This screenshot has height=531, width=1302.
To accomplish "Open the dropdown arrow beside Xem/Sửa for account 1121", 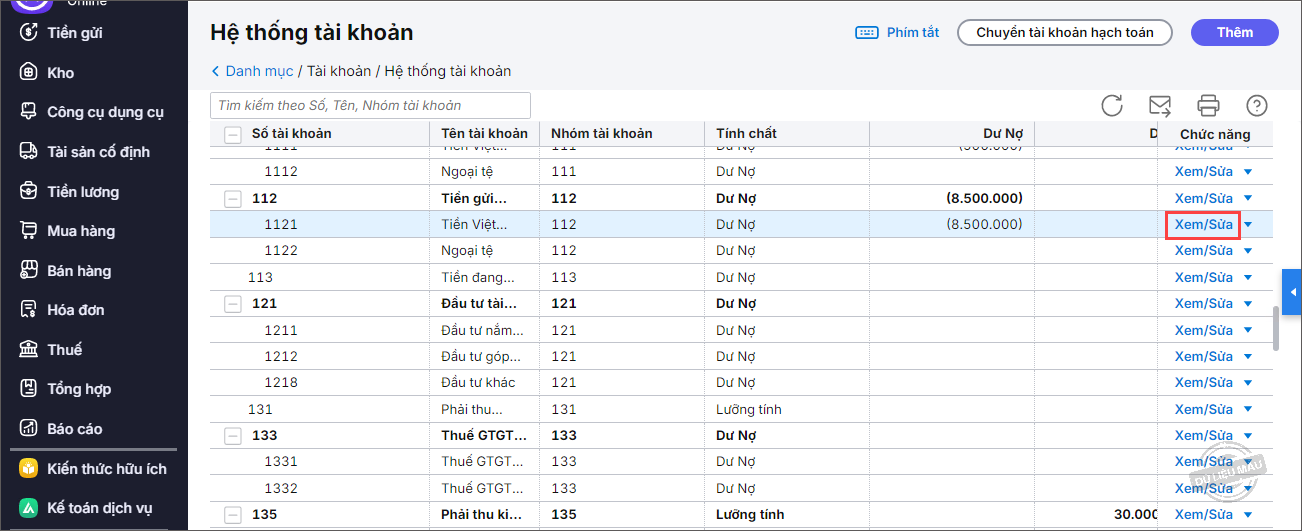I will [x=1248, y=225].
